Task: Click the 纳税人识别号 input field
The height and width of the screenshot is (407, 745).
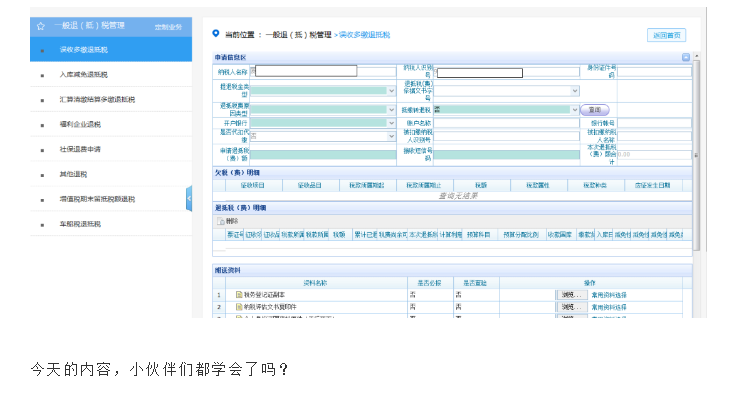Action: [x=506, y=72]
